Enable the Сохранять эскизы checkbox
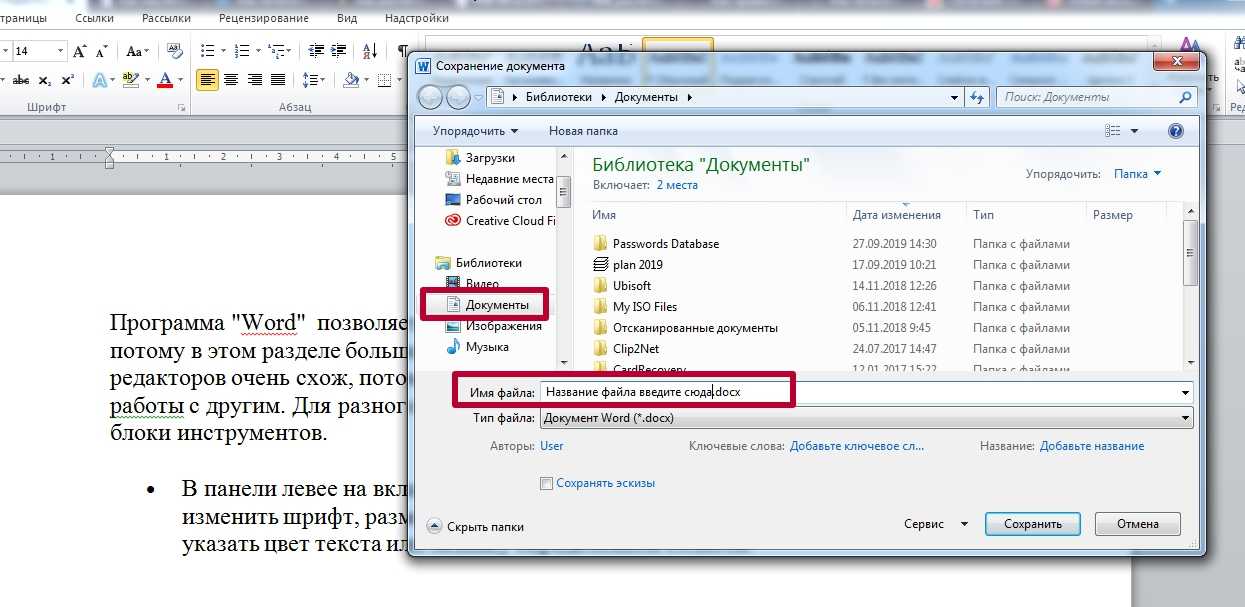This screenshot has height=607, width=1245. pyautogui.click(x=546, y=483)
